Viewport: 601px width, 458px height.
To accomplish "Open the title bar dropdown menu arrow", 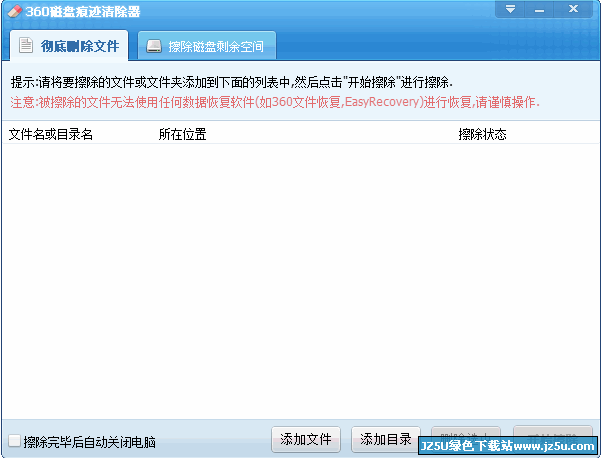I will tap(510, 9).
